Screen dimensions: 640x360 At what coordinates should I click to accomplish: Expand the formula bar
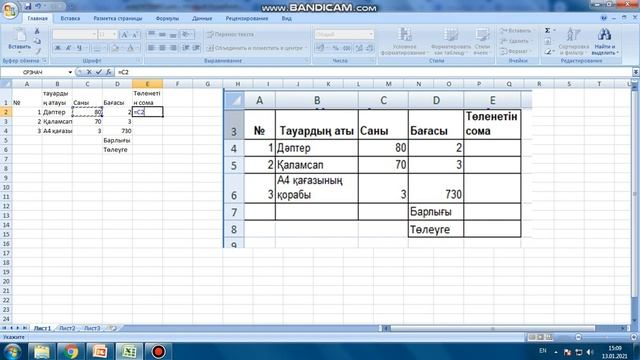(x=636, y=72)
